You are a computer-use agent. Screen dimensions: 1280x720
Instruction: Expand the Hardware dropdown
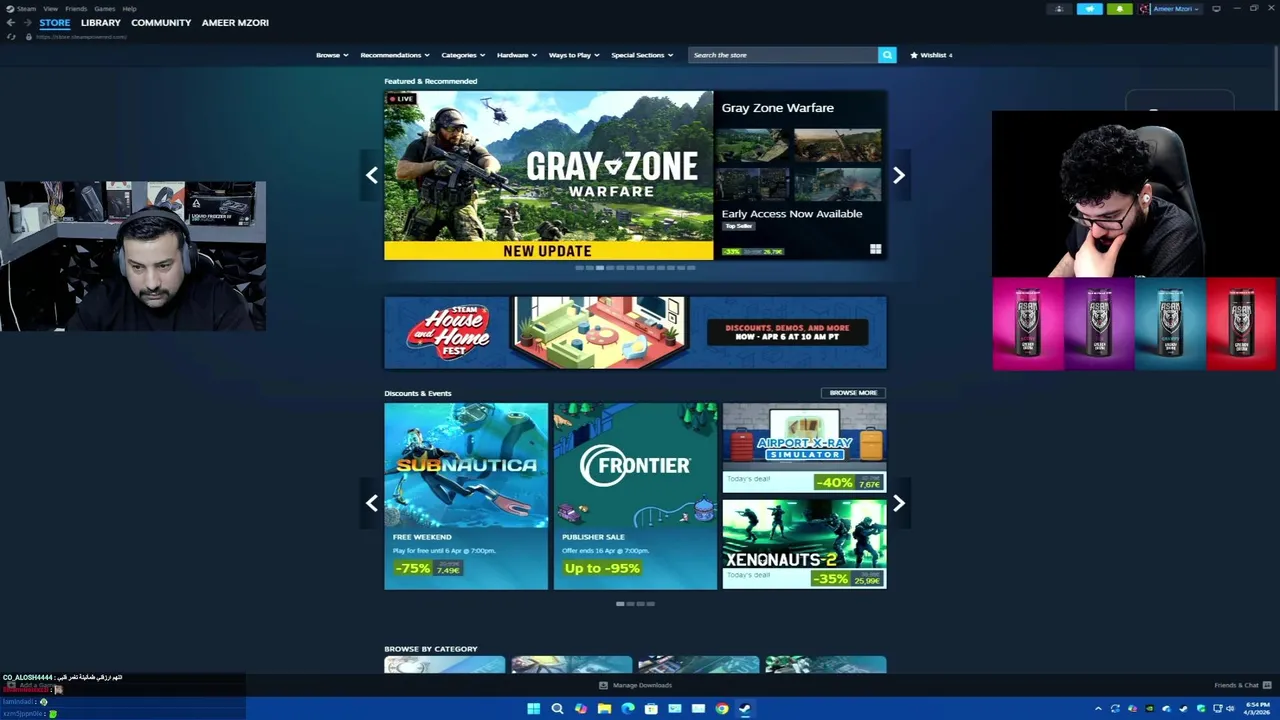517,55
